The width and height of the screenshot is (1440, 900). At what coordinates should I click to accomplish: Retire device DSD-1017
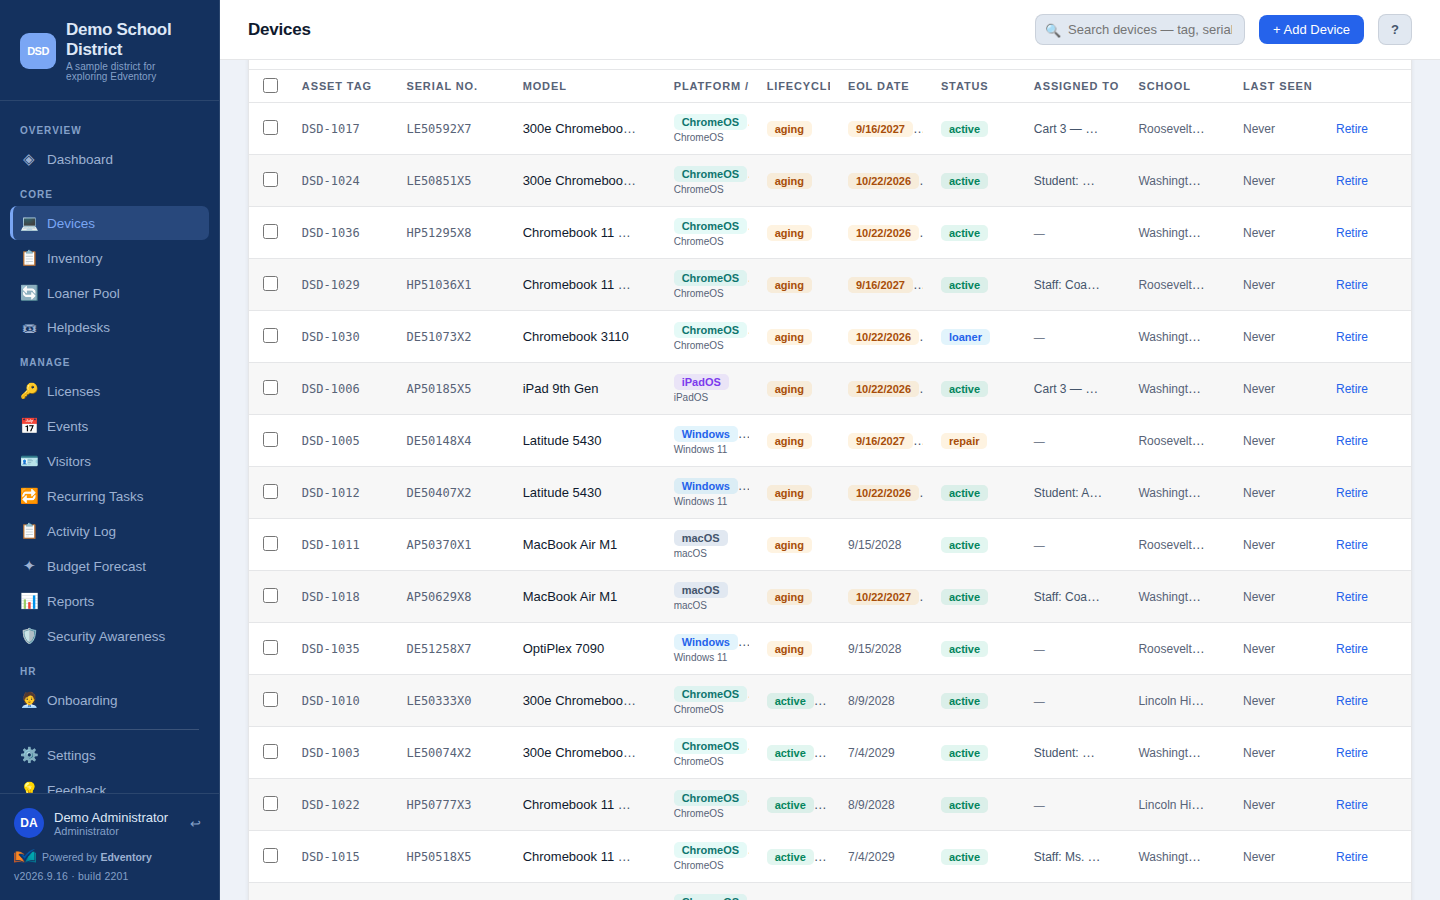point(1352,129)
